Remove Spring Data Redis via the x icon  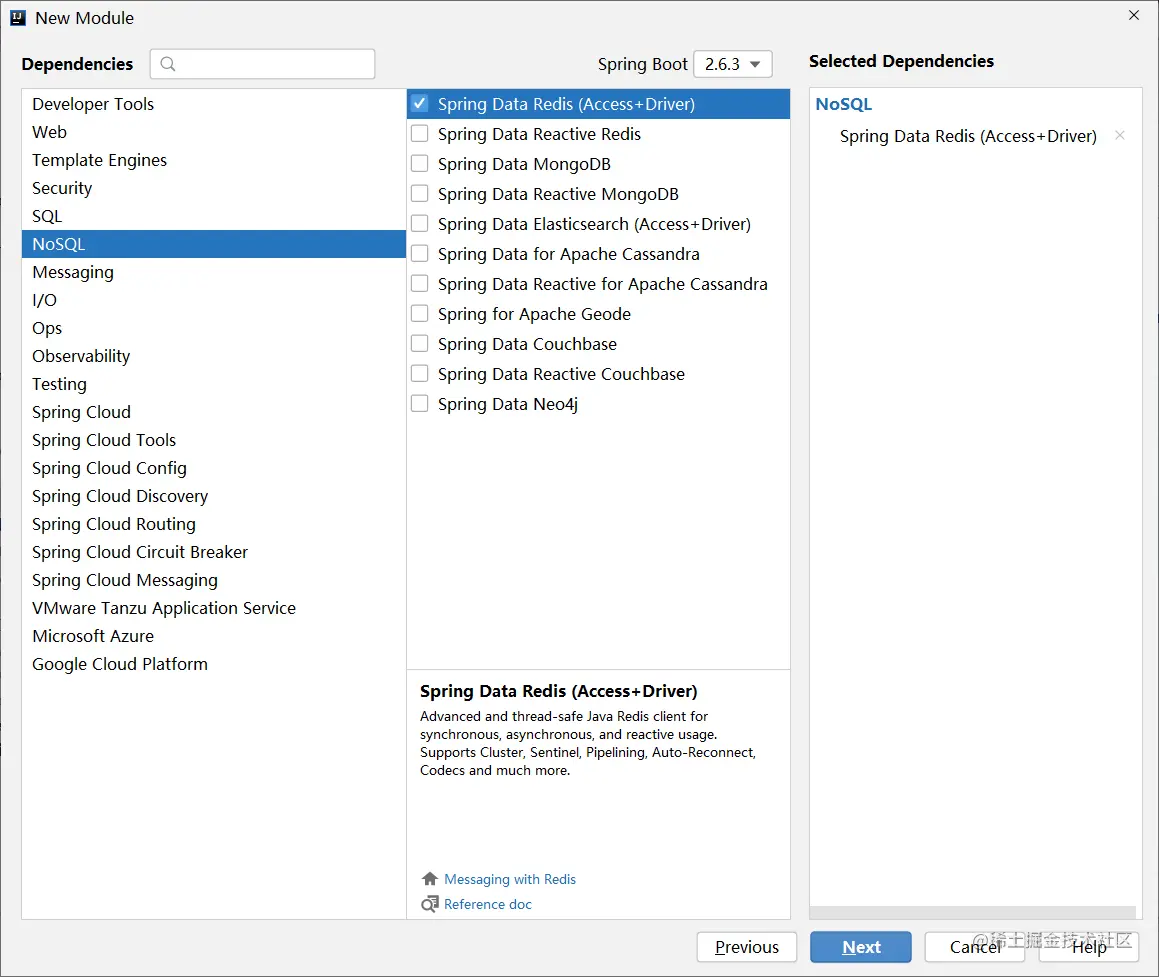click(x=1120, y=135)
